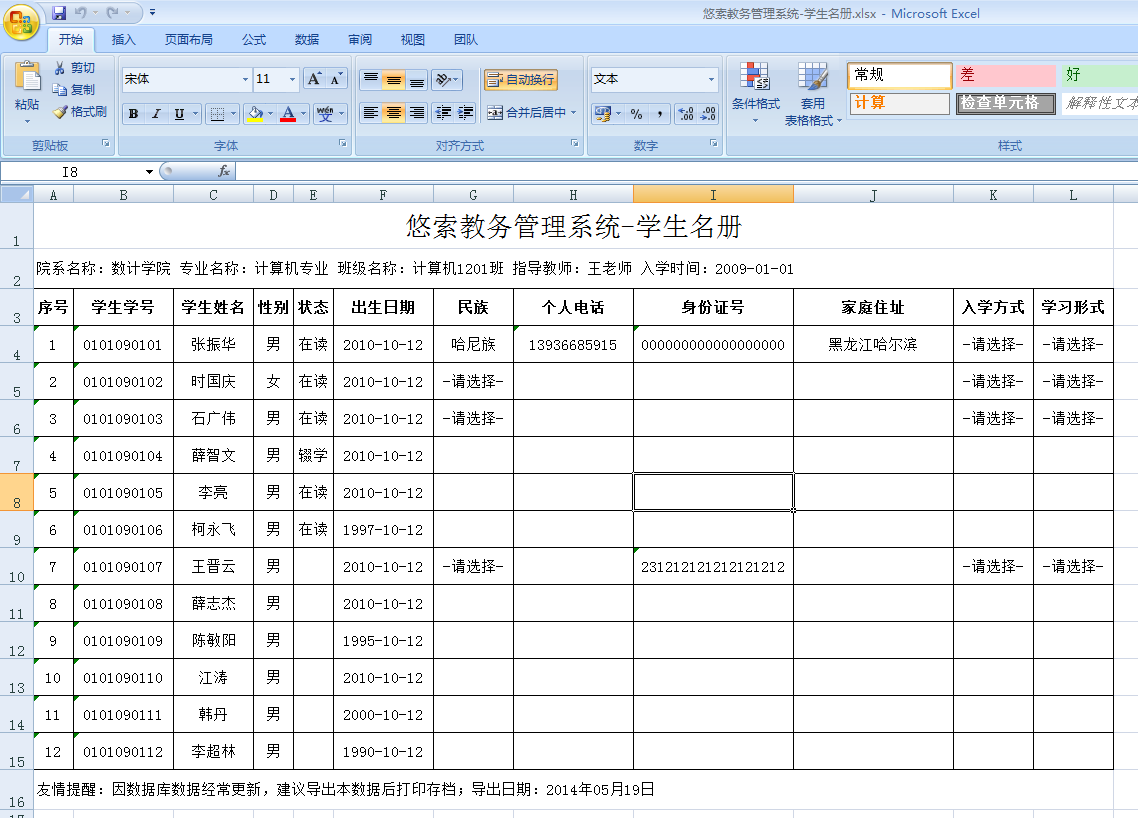Toggle 自动换行 wrap text

coord(520,79)
